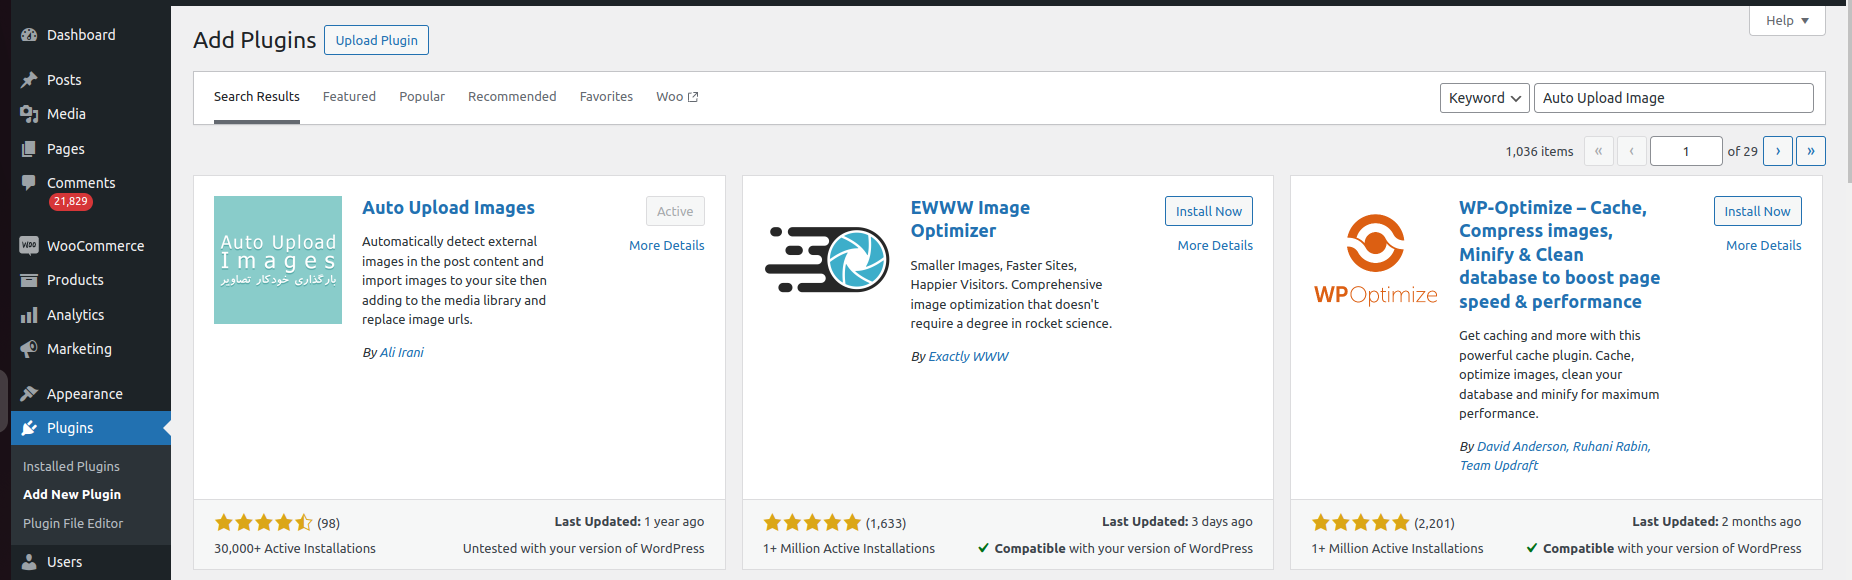Screen dimensions: 1852x580
Task: Click 'Last Updated: 2 months ago' text
Action: pyautogui.click(x=1716, y=522)
